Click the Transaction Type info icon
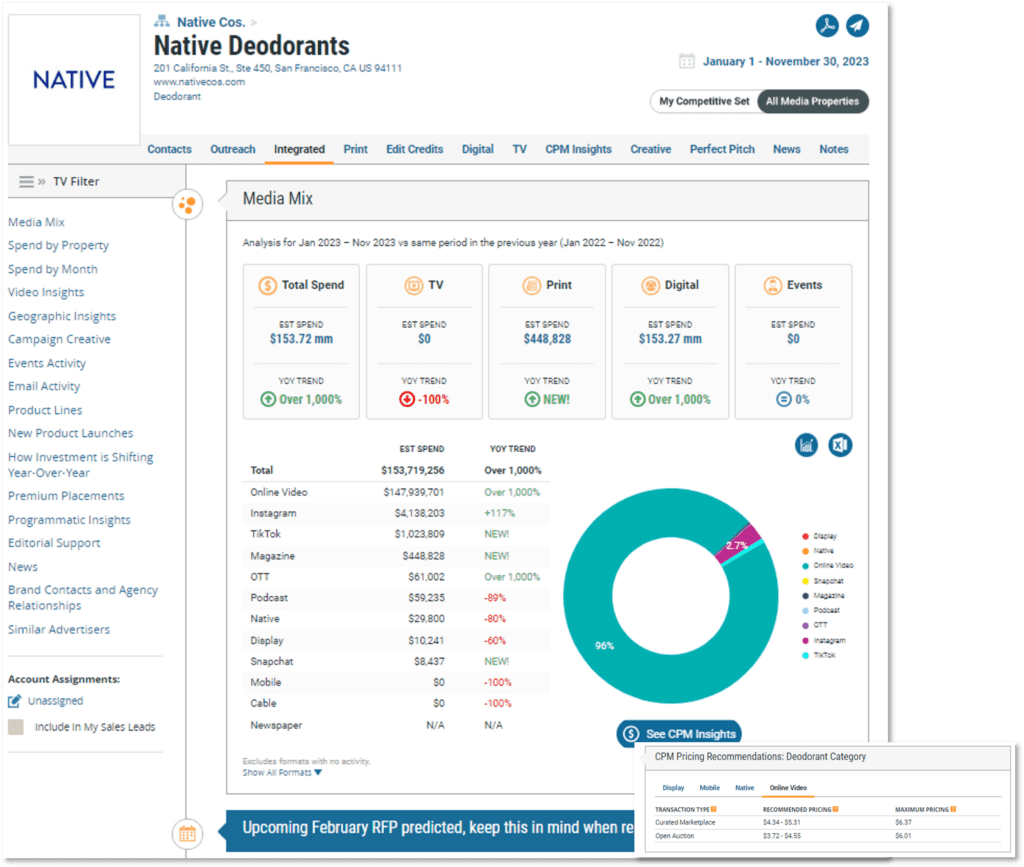 click(x=714, y=810)
